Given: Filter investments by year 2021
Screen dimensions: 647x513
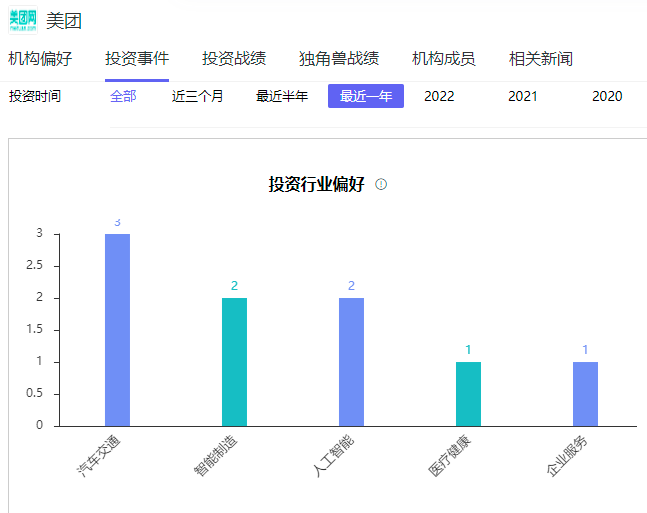Looking at the screenshot, I should tap(523, 96).
